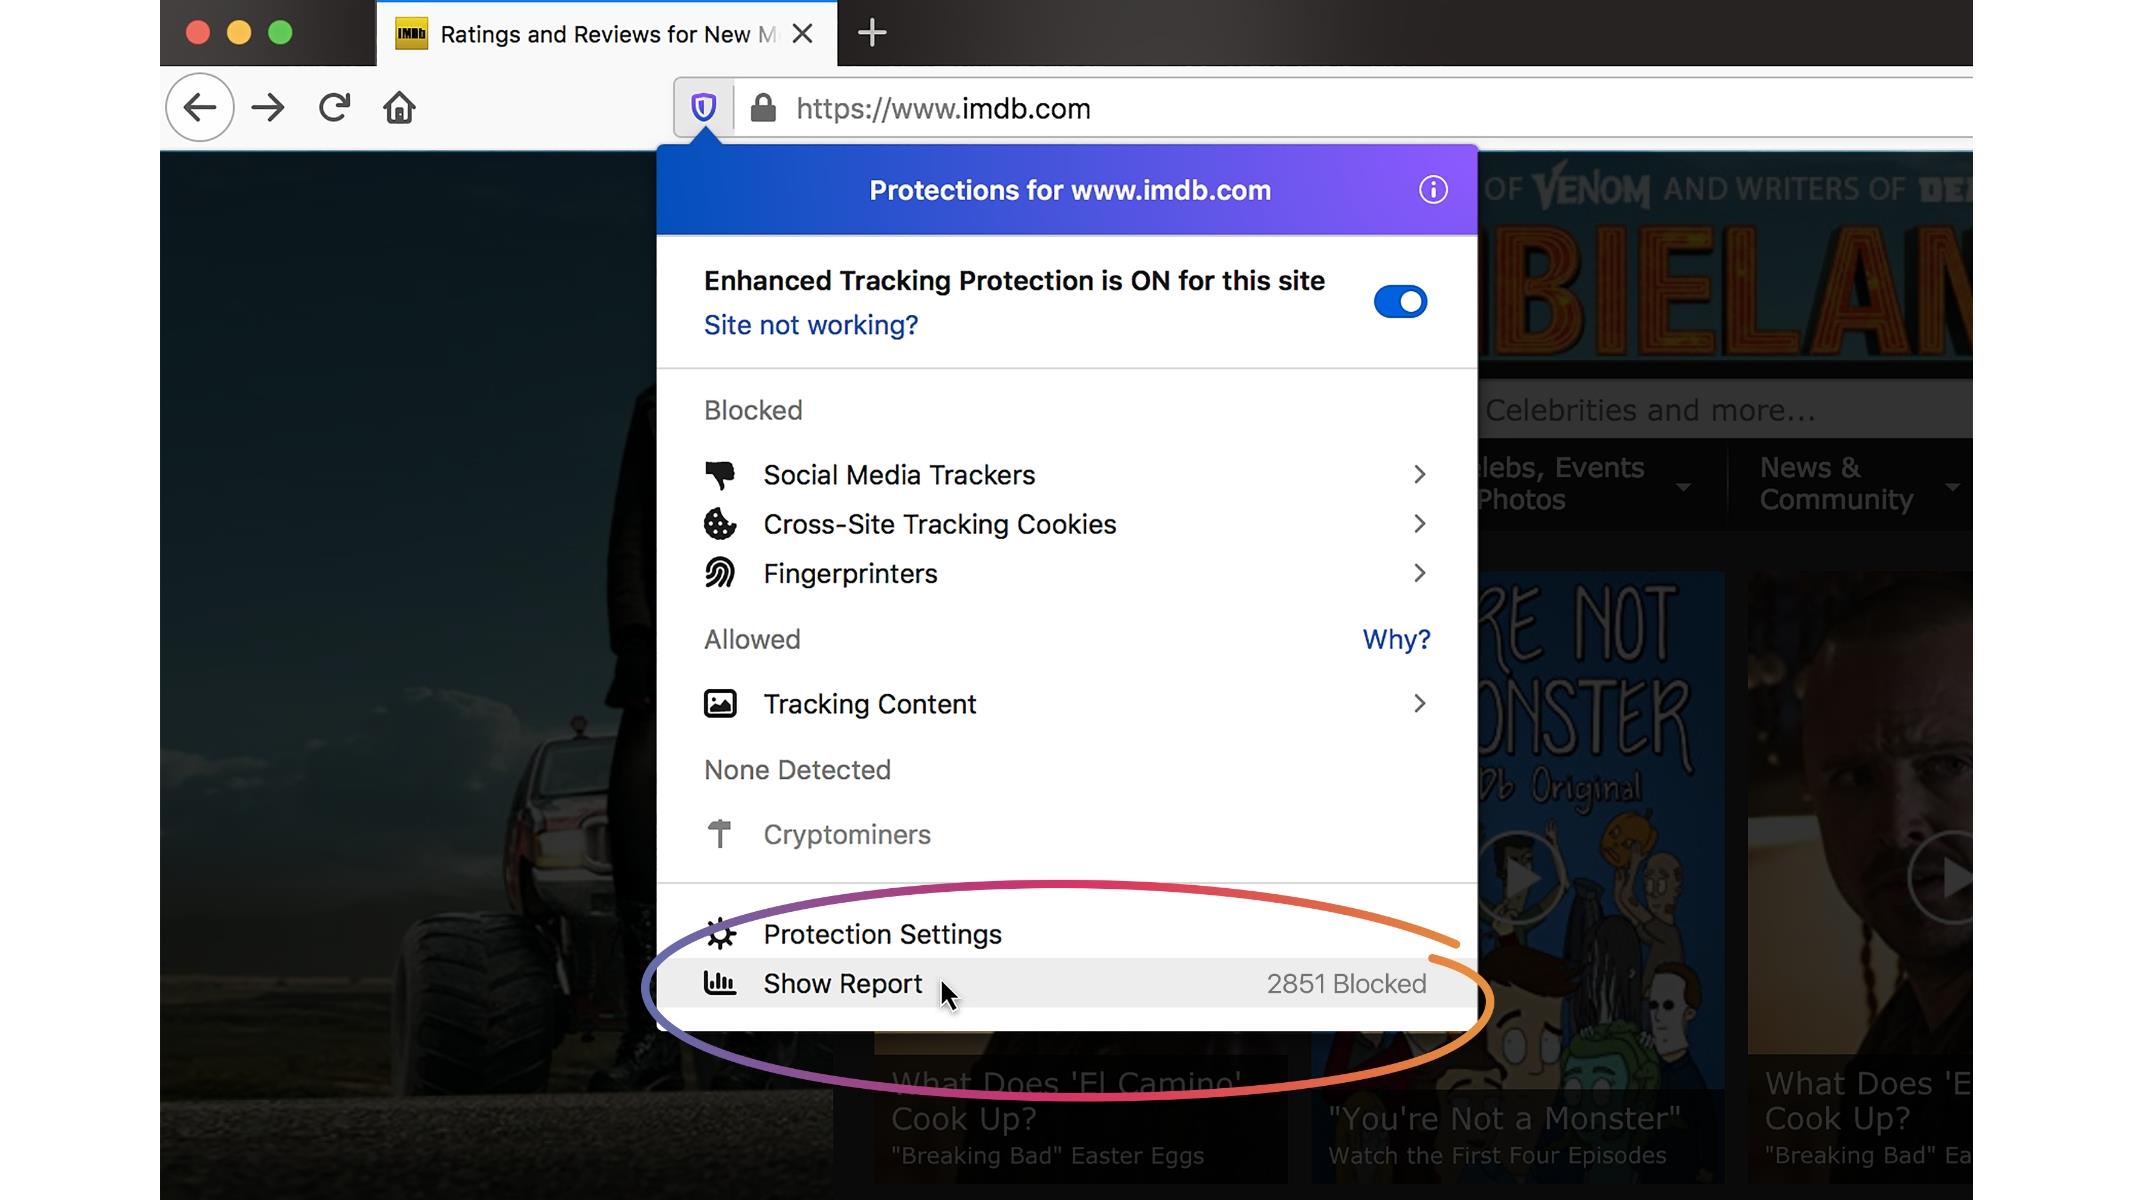Image resolution: width=2133 pixels, height=1200 pixels.
Task: Click the Firefox shield icon in address bar
Action: 705,107
